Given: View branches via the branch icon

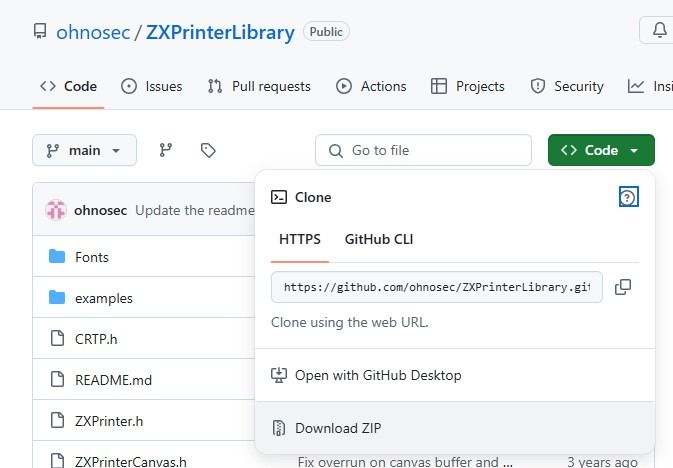Looking at the screenshot, I should tap(166, 150).
